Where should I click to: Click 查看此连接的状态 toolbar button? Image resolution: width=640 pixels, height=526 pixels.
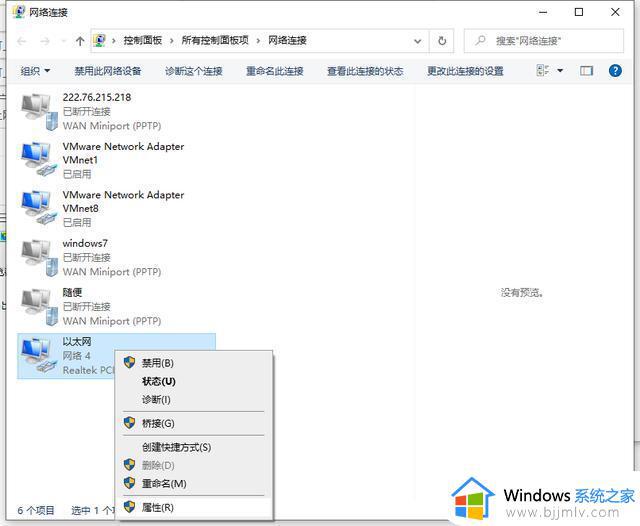tap(365, 71)
